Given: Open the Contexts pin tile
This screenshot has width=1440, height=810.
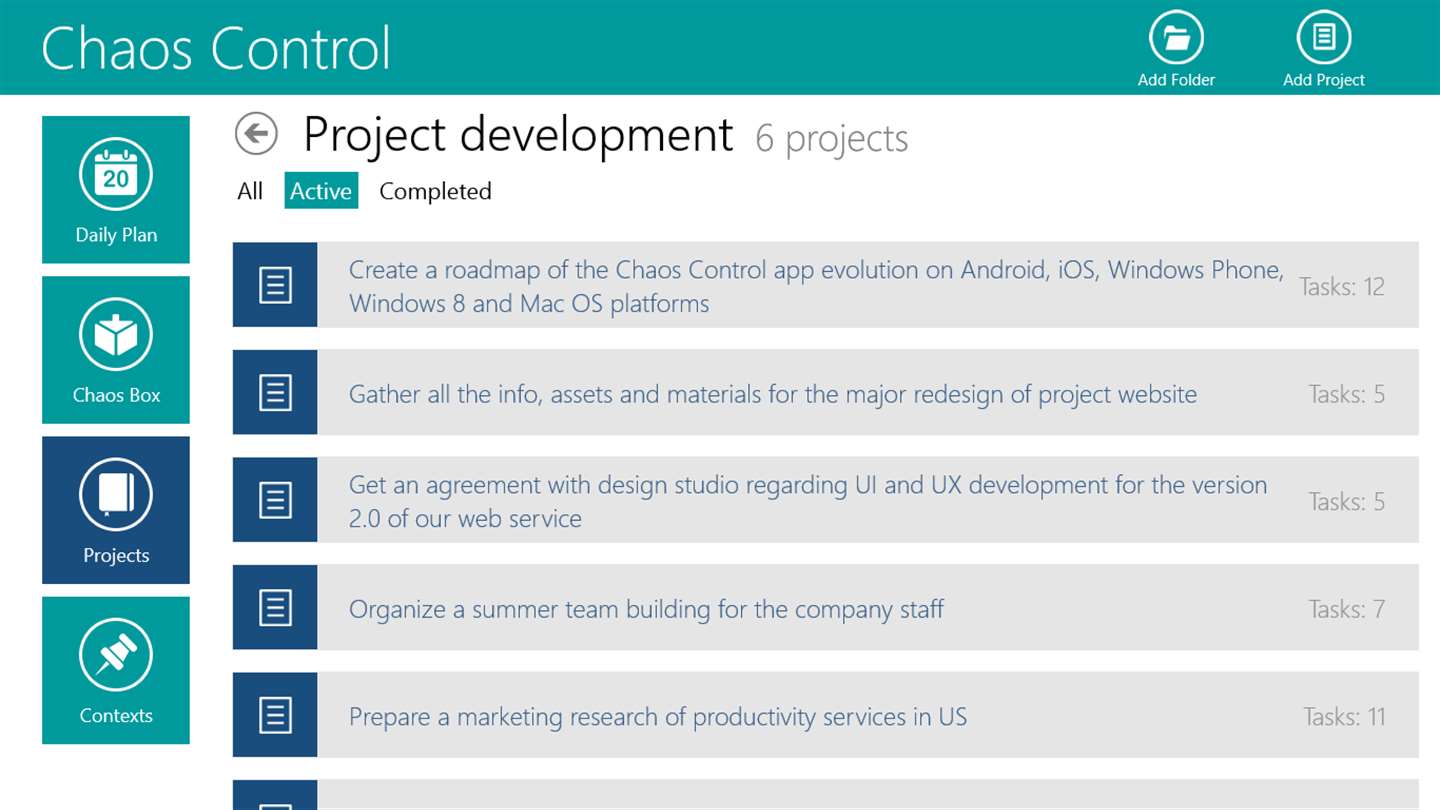Looking at the screenshot, I should coord(116,670).
